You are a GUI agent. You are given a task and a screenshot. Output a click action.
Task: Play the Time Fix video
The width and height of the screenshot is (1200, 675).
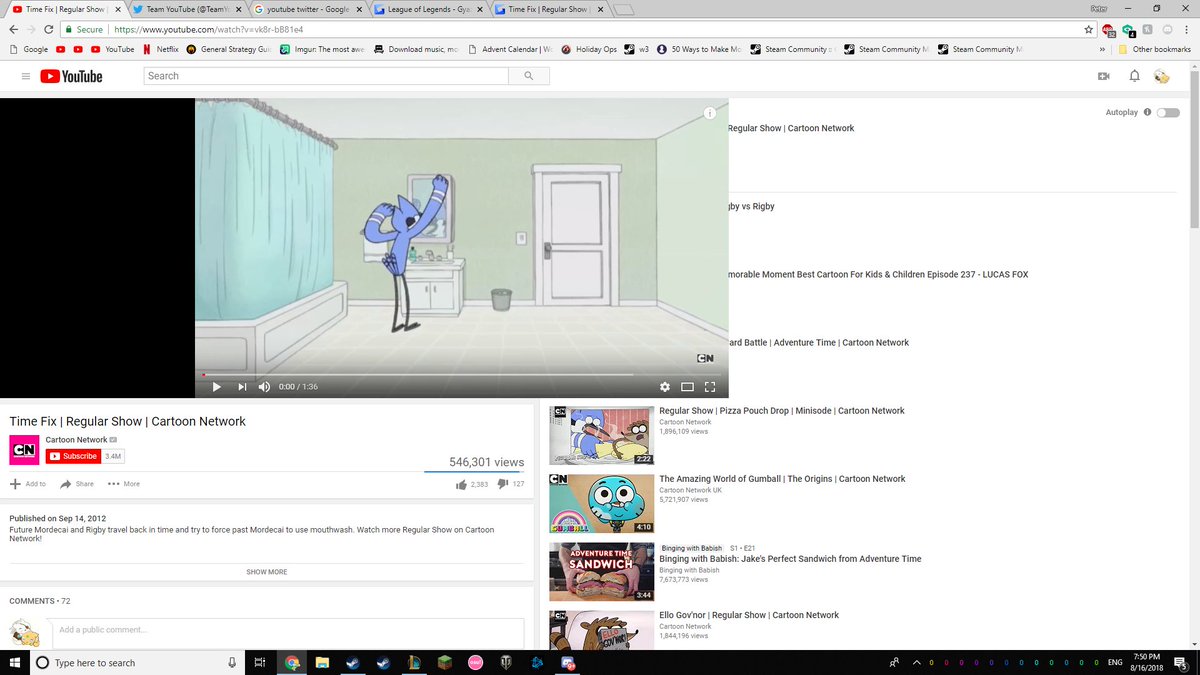216,387
